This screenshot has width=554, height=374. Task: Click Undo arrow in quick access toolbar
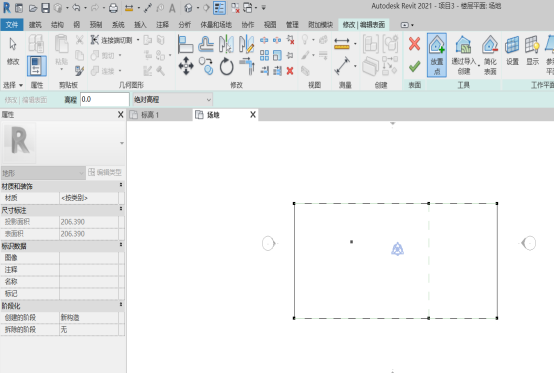[x=76, y=7]
